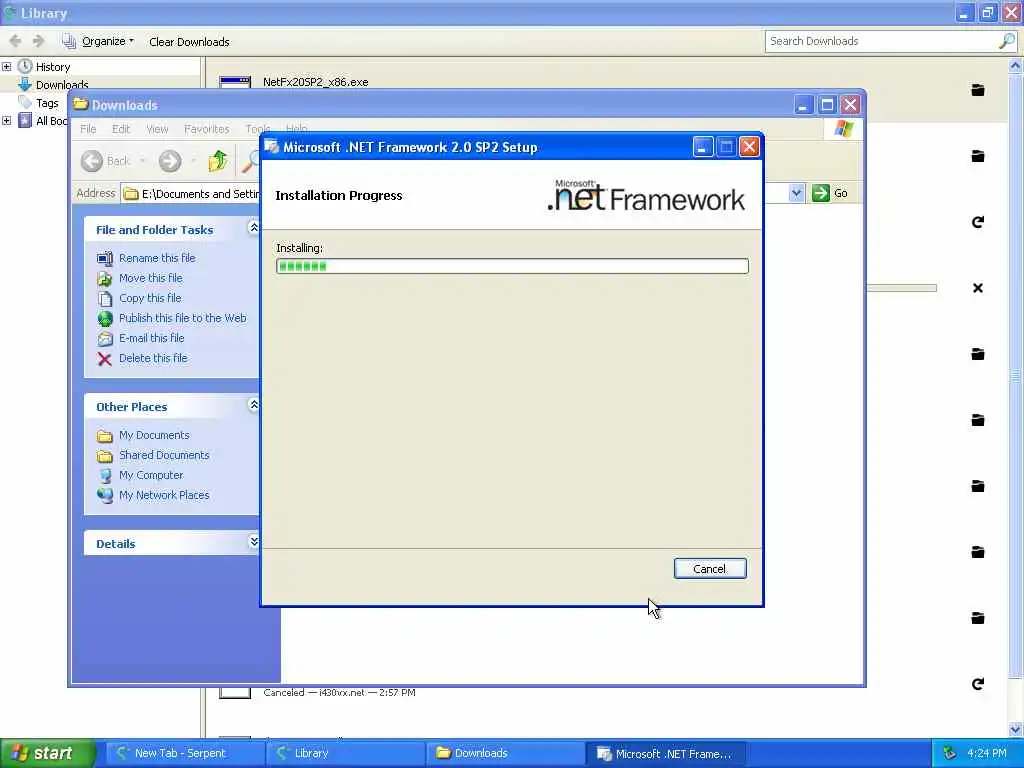The height and width of the screenshot is (768, 1024).
Task: Open the Edit menu in Downloads window
Action: pyautogui.click(x=121, y=129)
